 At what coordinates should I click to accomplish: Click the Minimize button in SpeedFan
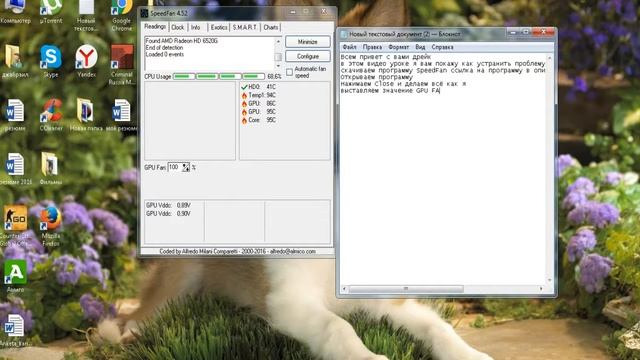[308, 42]
